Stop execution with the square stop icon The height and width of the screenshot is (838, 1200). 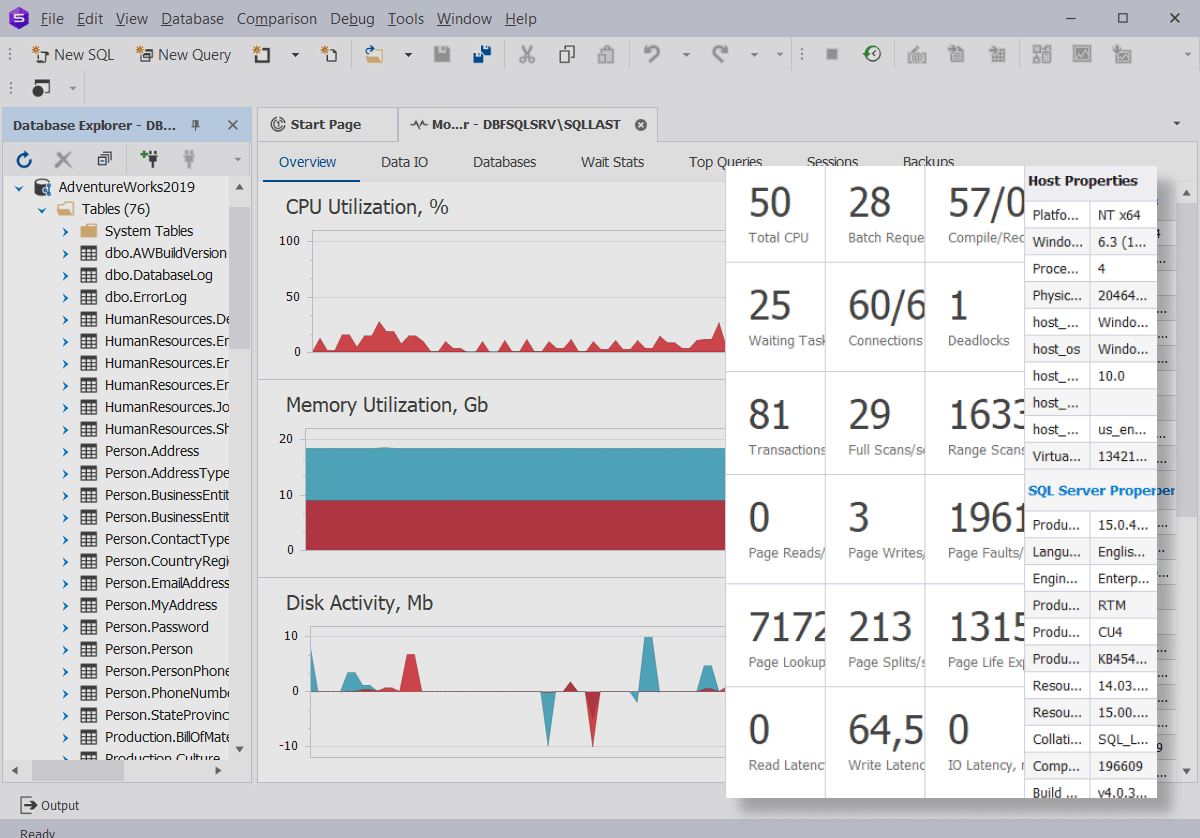pos(831,54)
